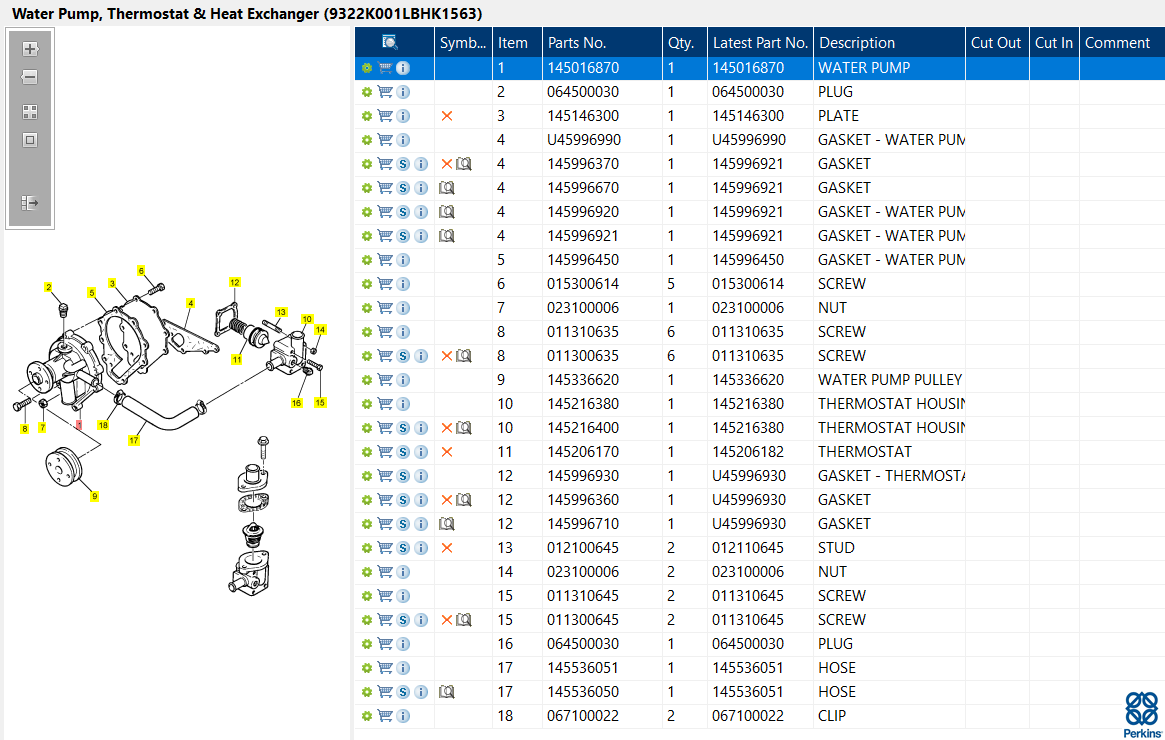Viewport: 1165px width, 740px height.
Task: Select callout 13 on the diagram
Action: point(281,312)
